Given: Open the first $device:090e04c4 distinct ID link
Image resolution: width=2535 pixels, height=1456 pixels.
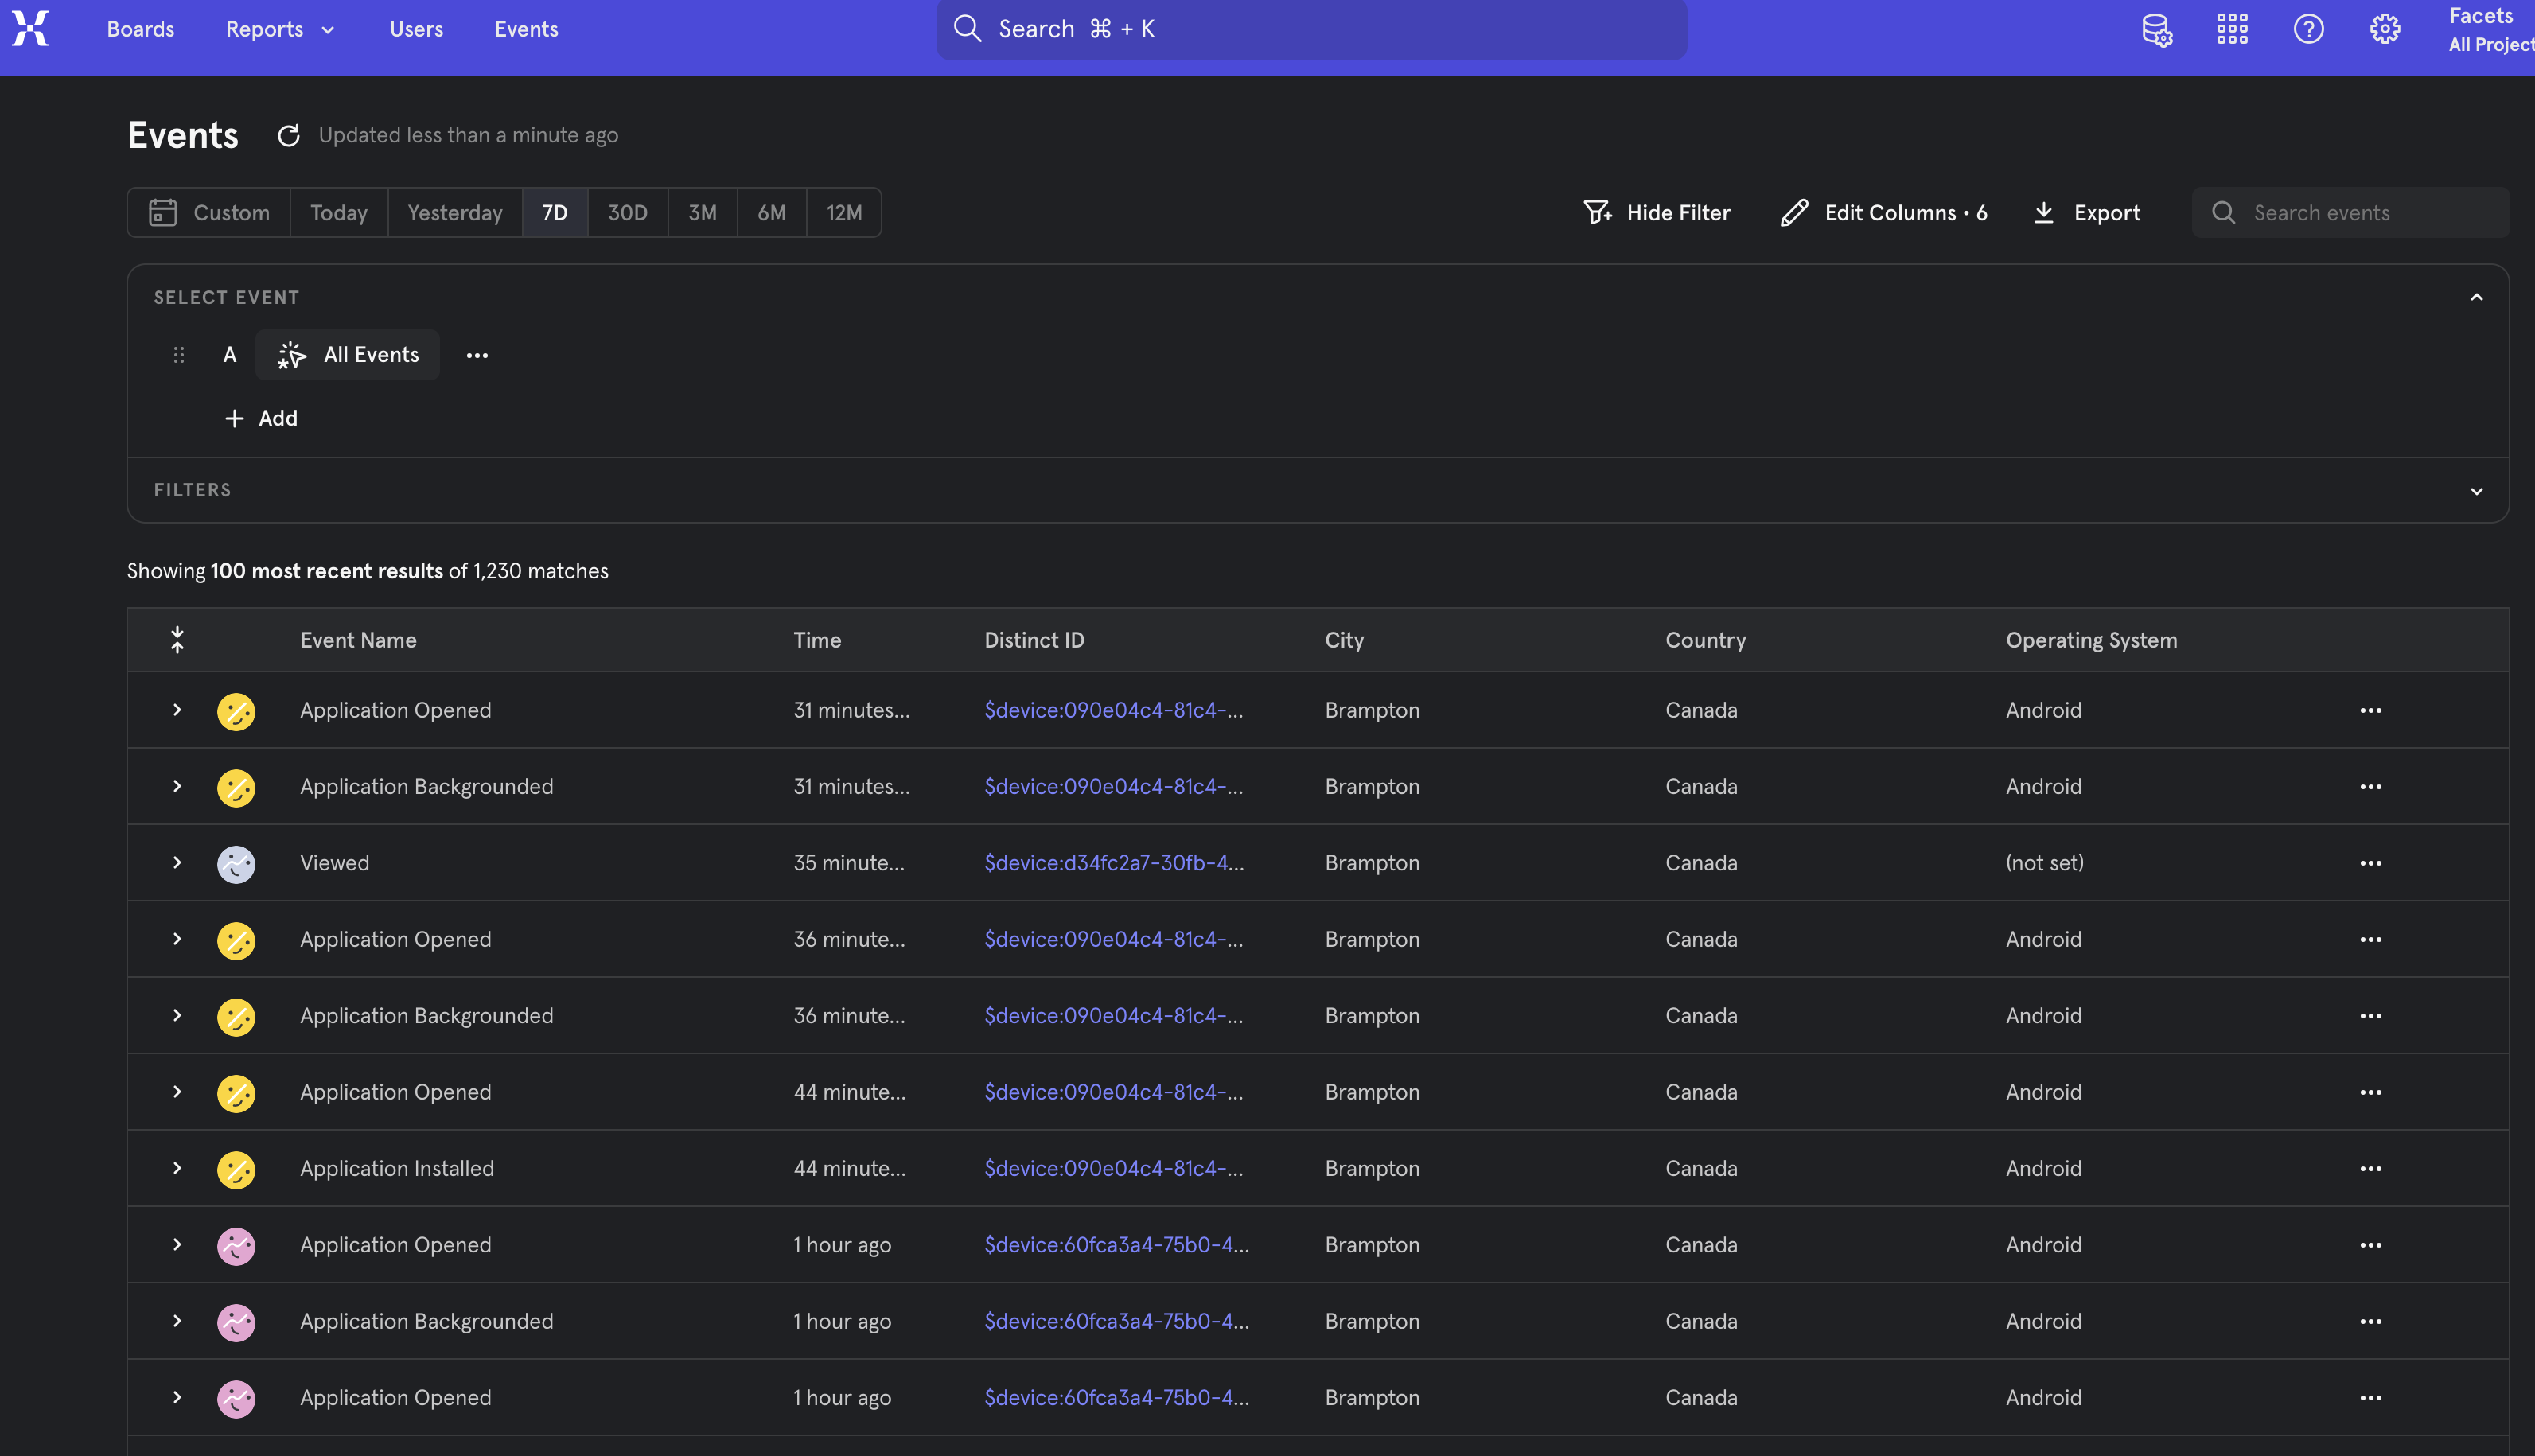Looking at the screenshot, I should 1113,710.
